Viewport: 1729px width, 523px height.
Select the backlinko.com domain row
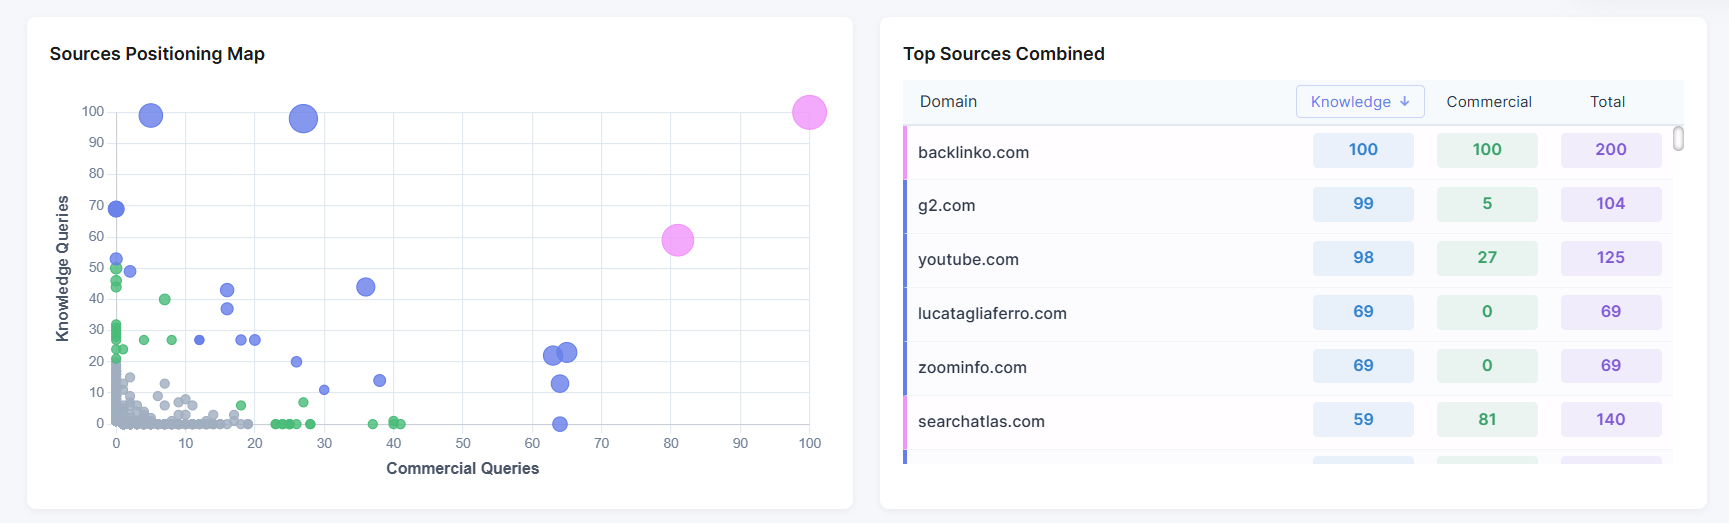point(1287,152)
